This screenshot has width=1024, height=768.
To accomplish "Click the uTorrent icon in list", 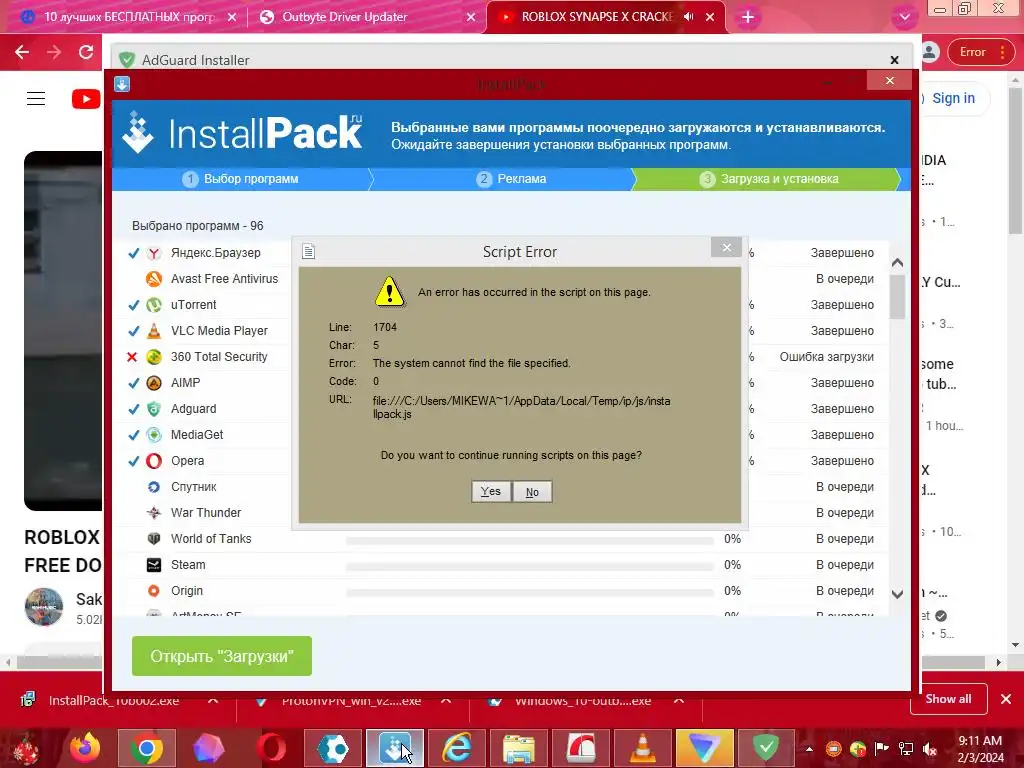I will (x=153, y=305).
